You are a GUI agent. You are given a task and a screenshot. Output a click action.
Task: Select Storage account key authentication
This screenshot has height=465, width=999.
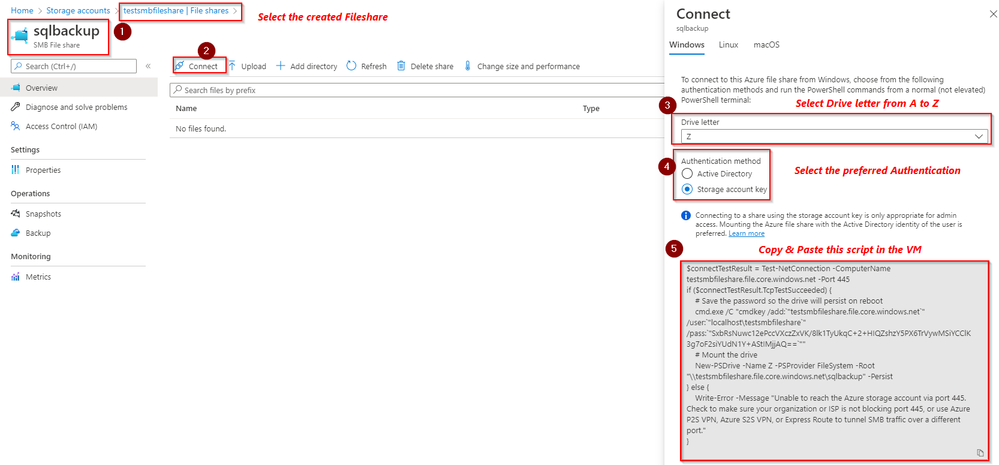point(687,189)
